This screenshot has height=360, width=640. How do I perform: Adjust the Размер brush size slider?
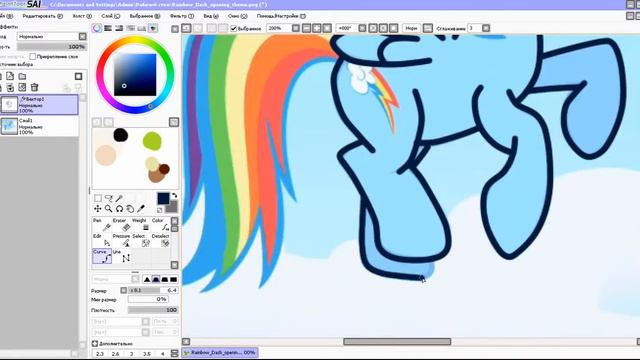153,290
